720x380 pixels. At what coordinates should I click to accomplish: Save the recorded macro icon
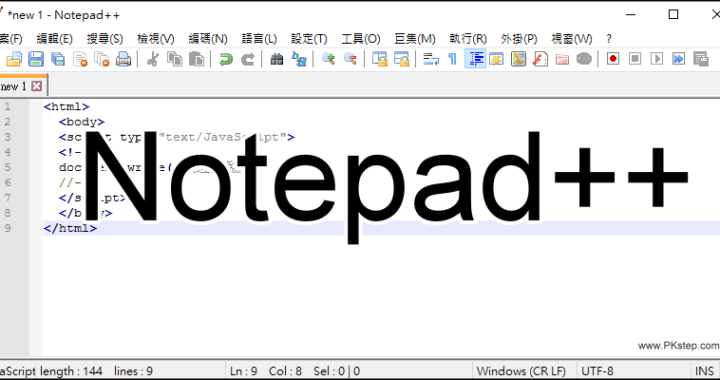click(x=701, y=59)
